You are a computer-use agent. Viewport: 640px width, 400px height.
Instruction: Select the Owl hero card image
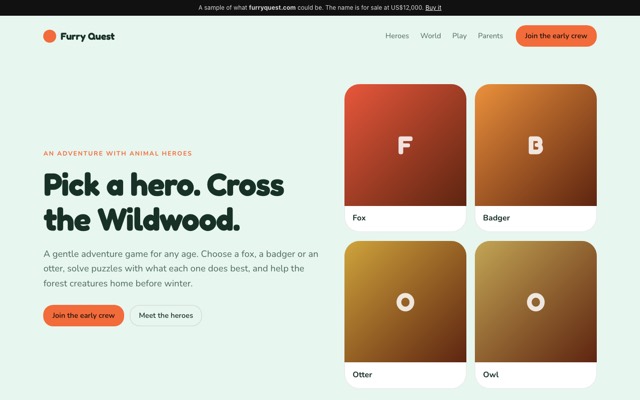(x=536, y=301)
